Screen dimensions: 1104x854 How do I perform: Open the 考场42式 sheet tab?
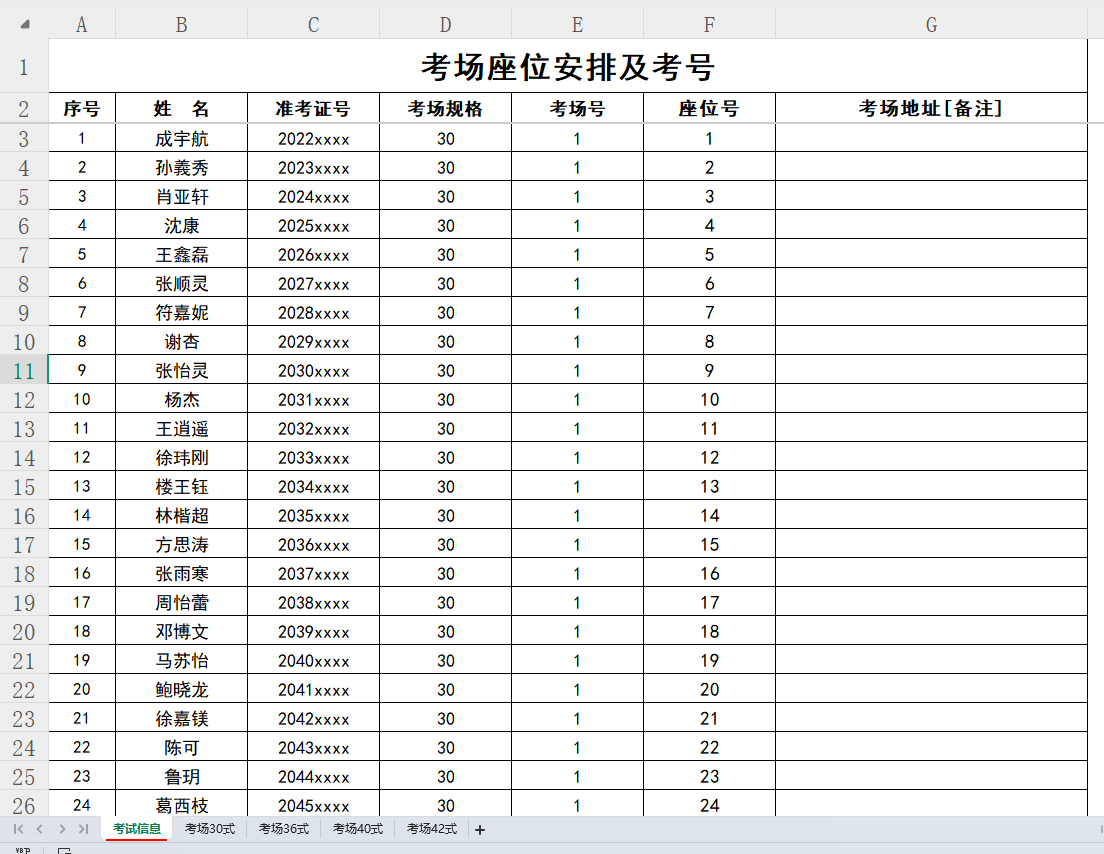431,829
